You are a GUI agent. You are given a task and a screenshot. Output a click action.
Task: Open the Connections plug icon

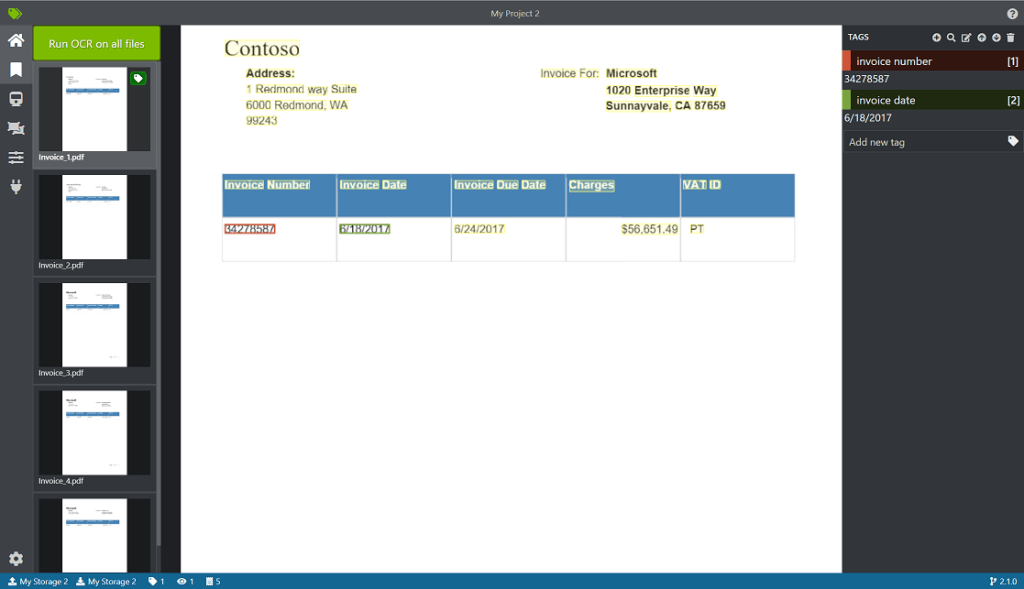tap(15, 186)
